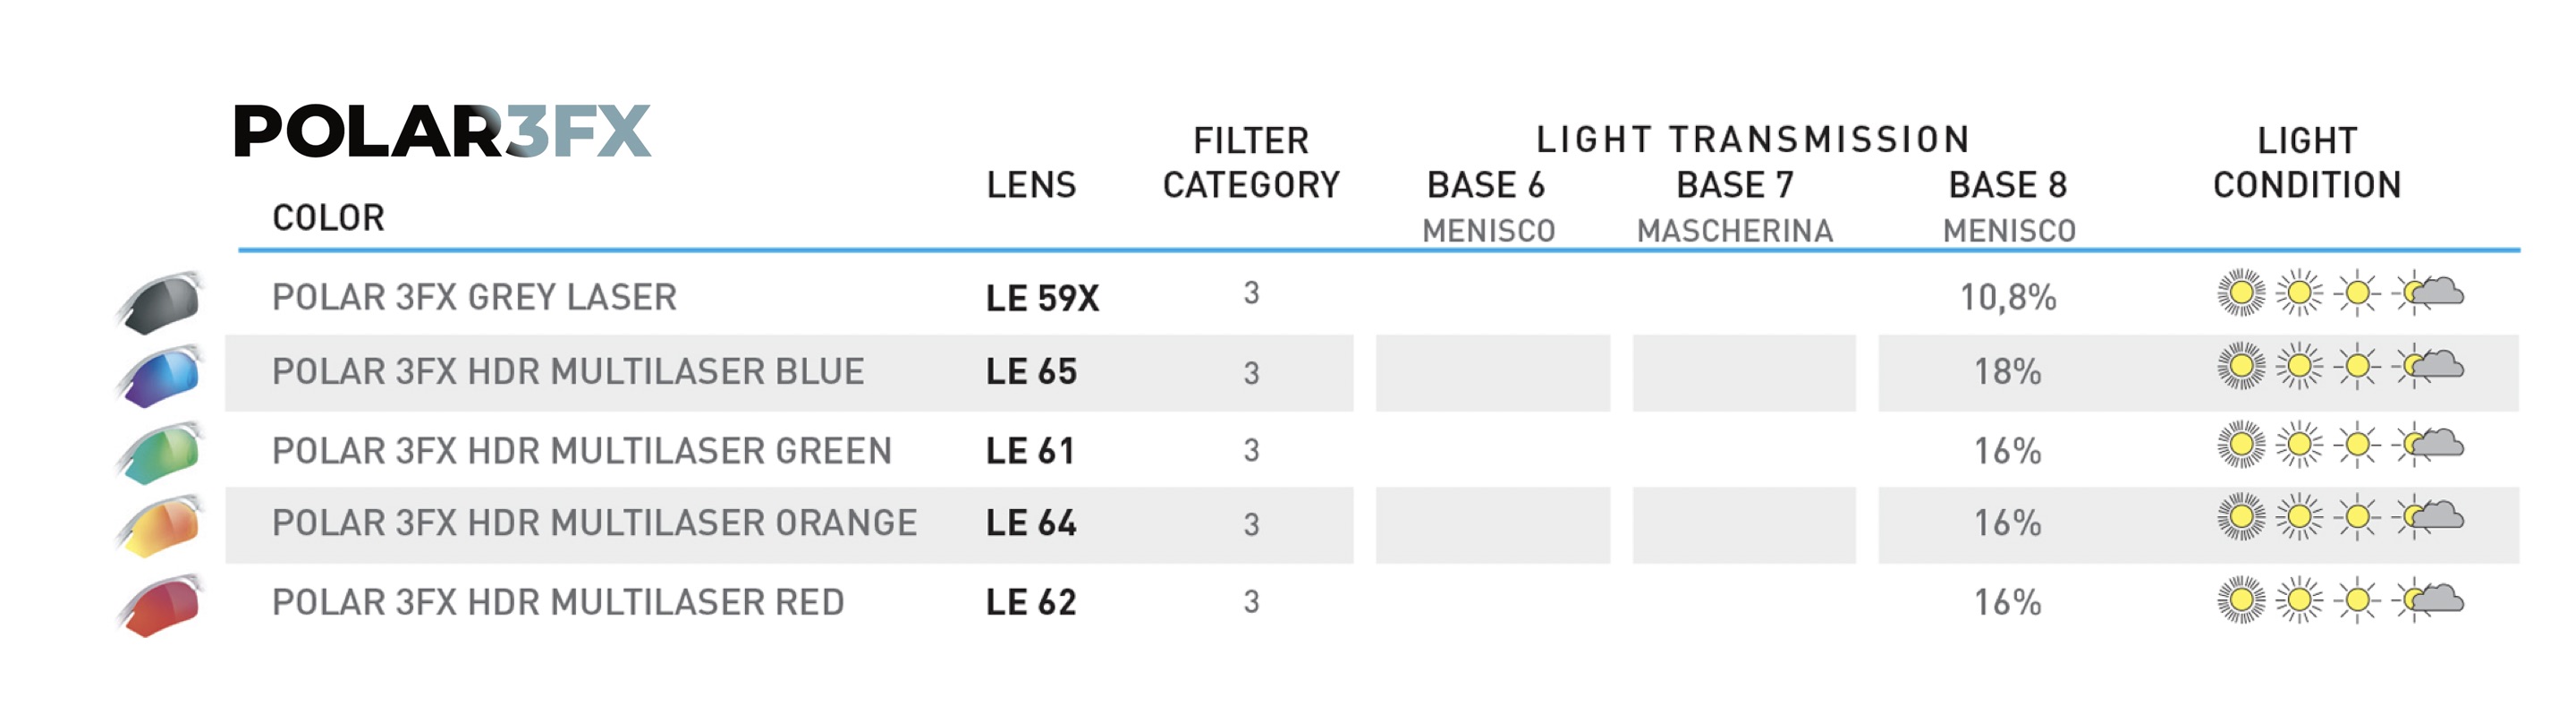Click lens code LE 61

1030,451
